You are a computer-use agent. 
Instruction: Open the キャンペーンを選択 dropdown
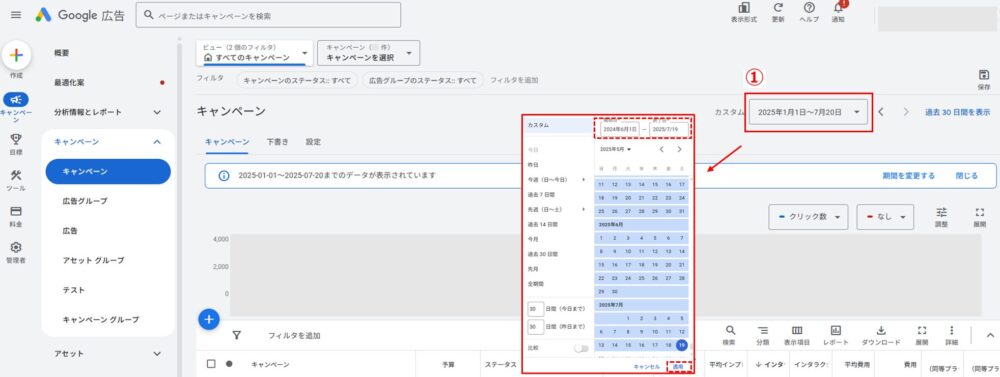369,53
